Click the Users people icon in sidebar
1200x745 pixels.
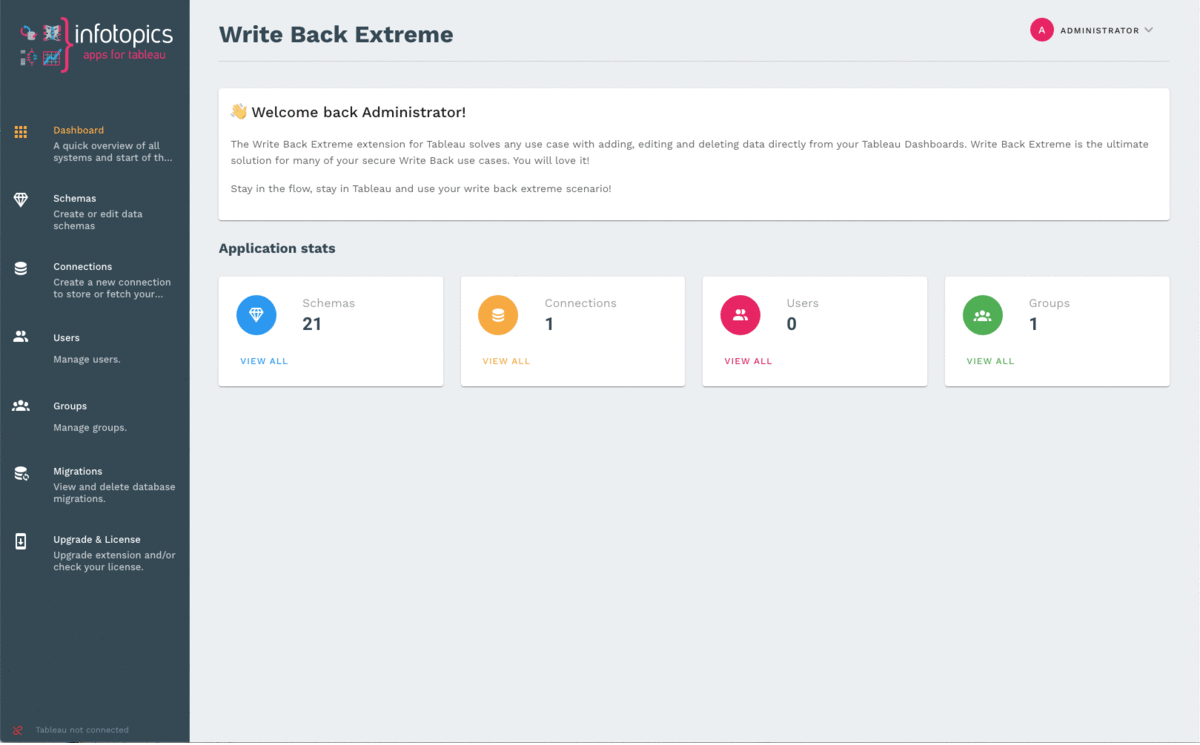coord(20,337)
